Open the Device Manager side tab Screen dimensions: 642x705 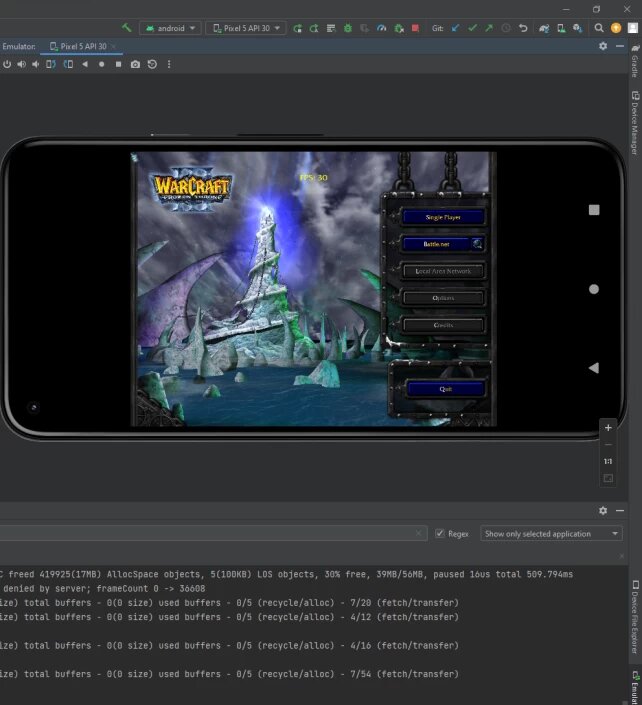[x=635, y=122]
